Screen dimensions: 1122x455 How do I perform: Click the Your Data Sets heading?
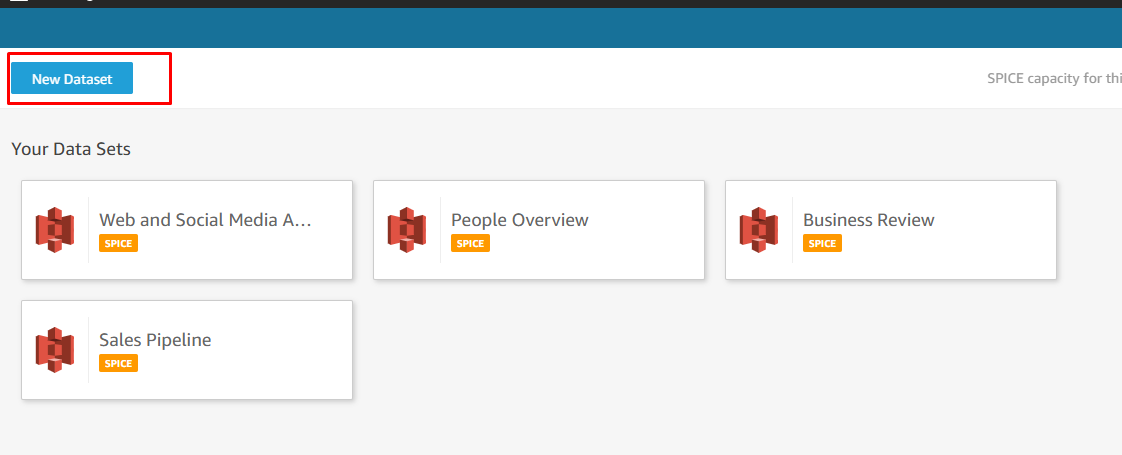coord(71,149)
